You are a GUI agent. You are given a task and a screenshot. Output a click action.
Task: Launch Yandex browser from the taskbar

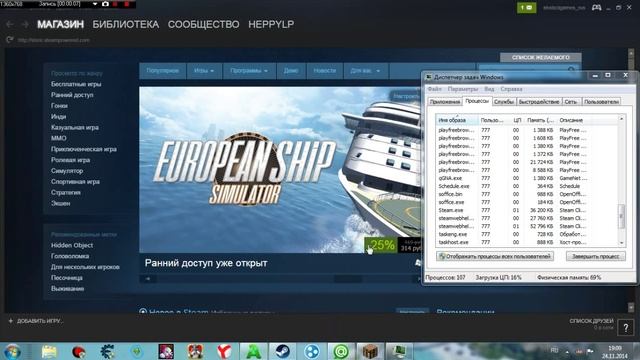[224, 351]
